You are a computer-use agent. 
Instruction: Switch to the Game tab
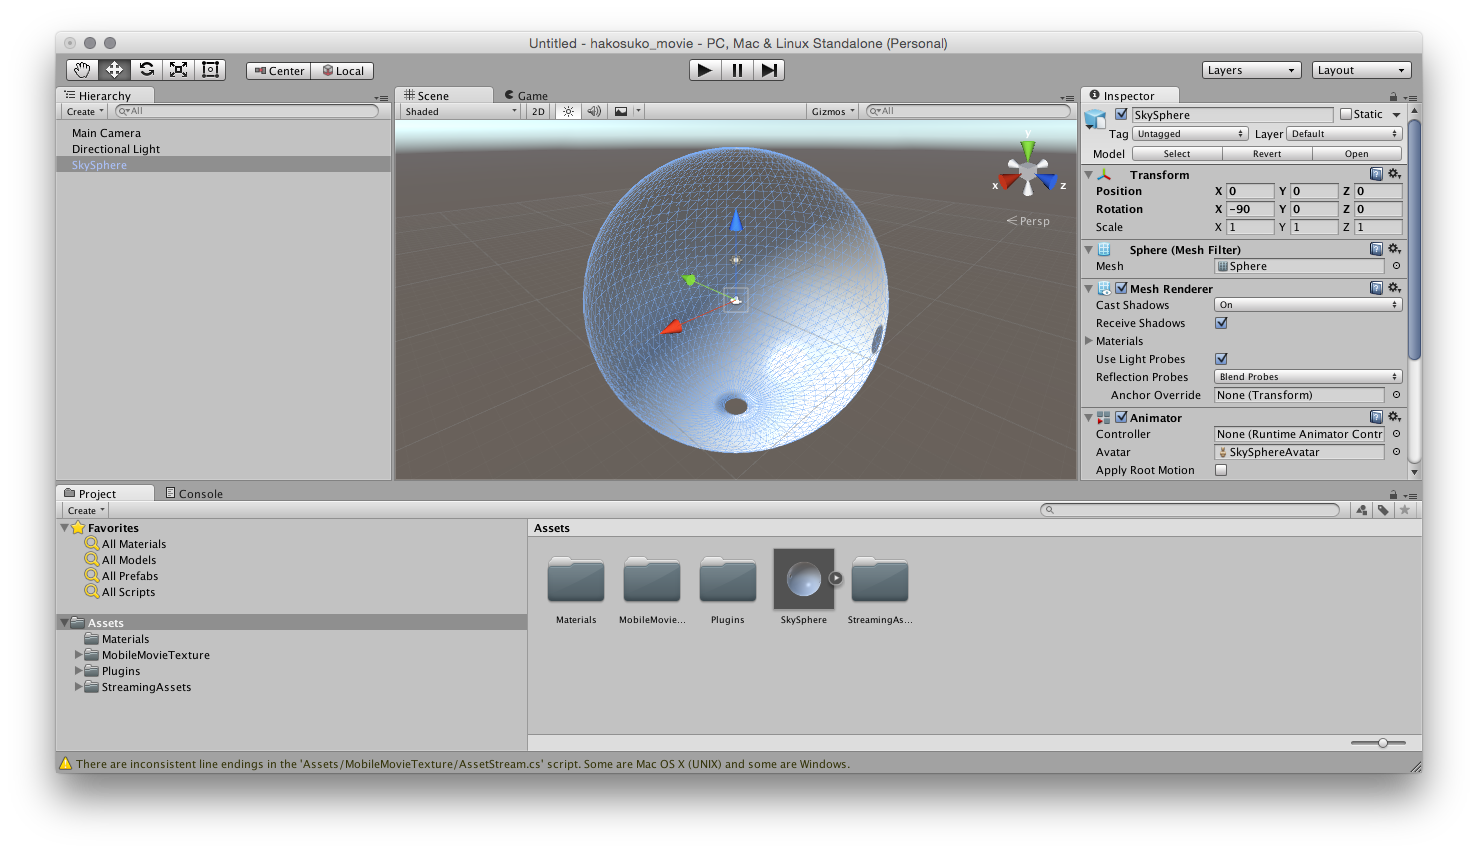tap(526, 96)
